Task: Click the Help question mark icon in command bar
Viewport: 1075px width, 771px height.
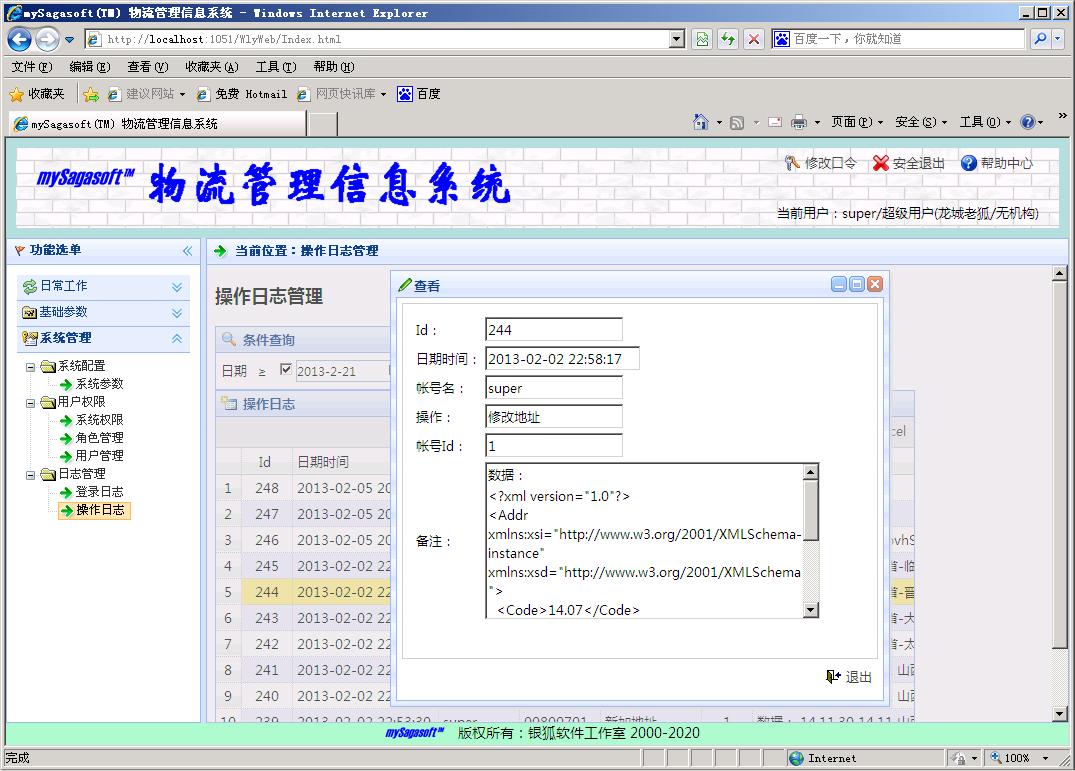Action: tap(1027, 122)
